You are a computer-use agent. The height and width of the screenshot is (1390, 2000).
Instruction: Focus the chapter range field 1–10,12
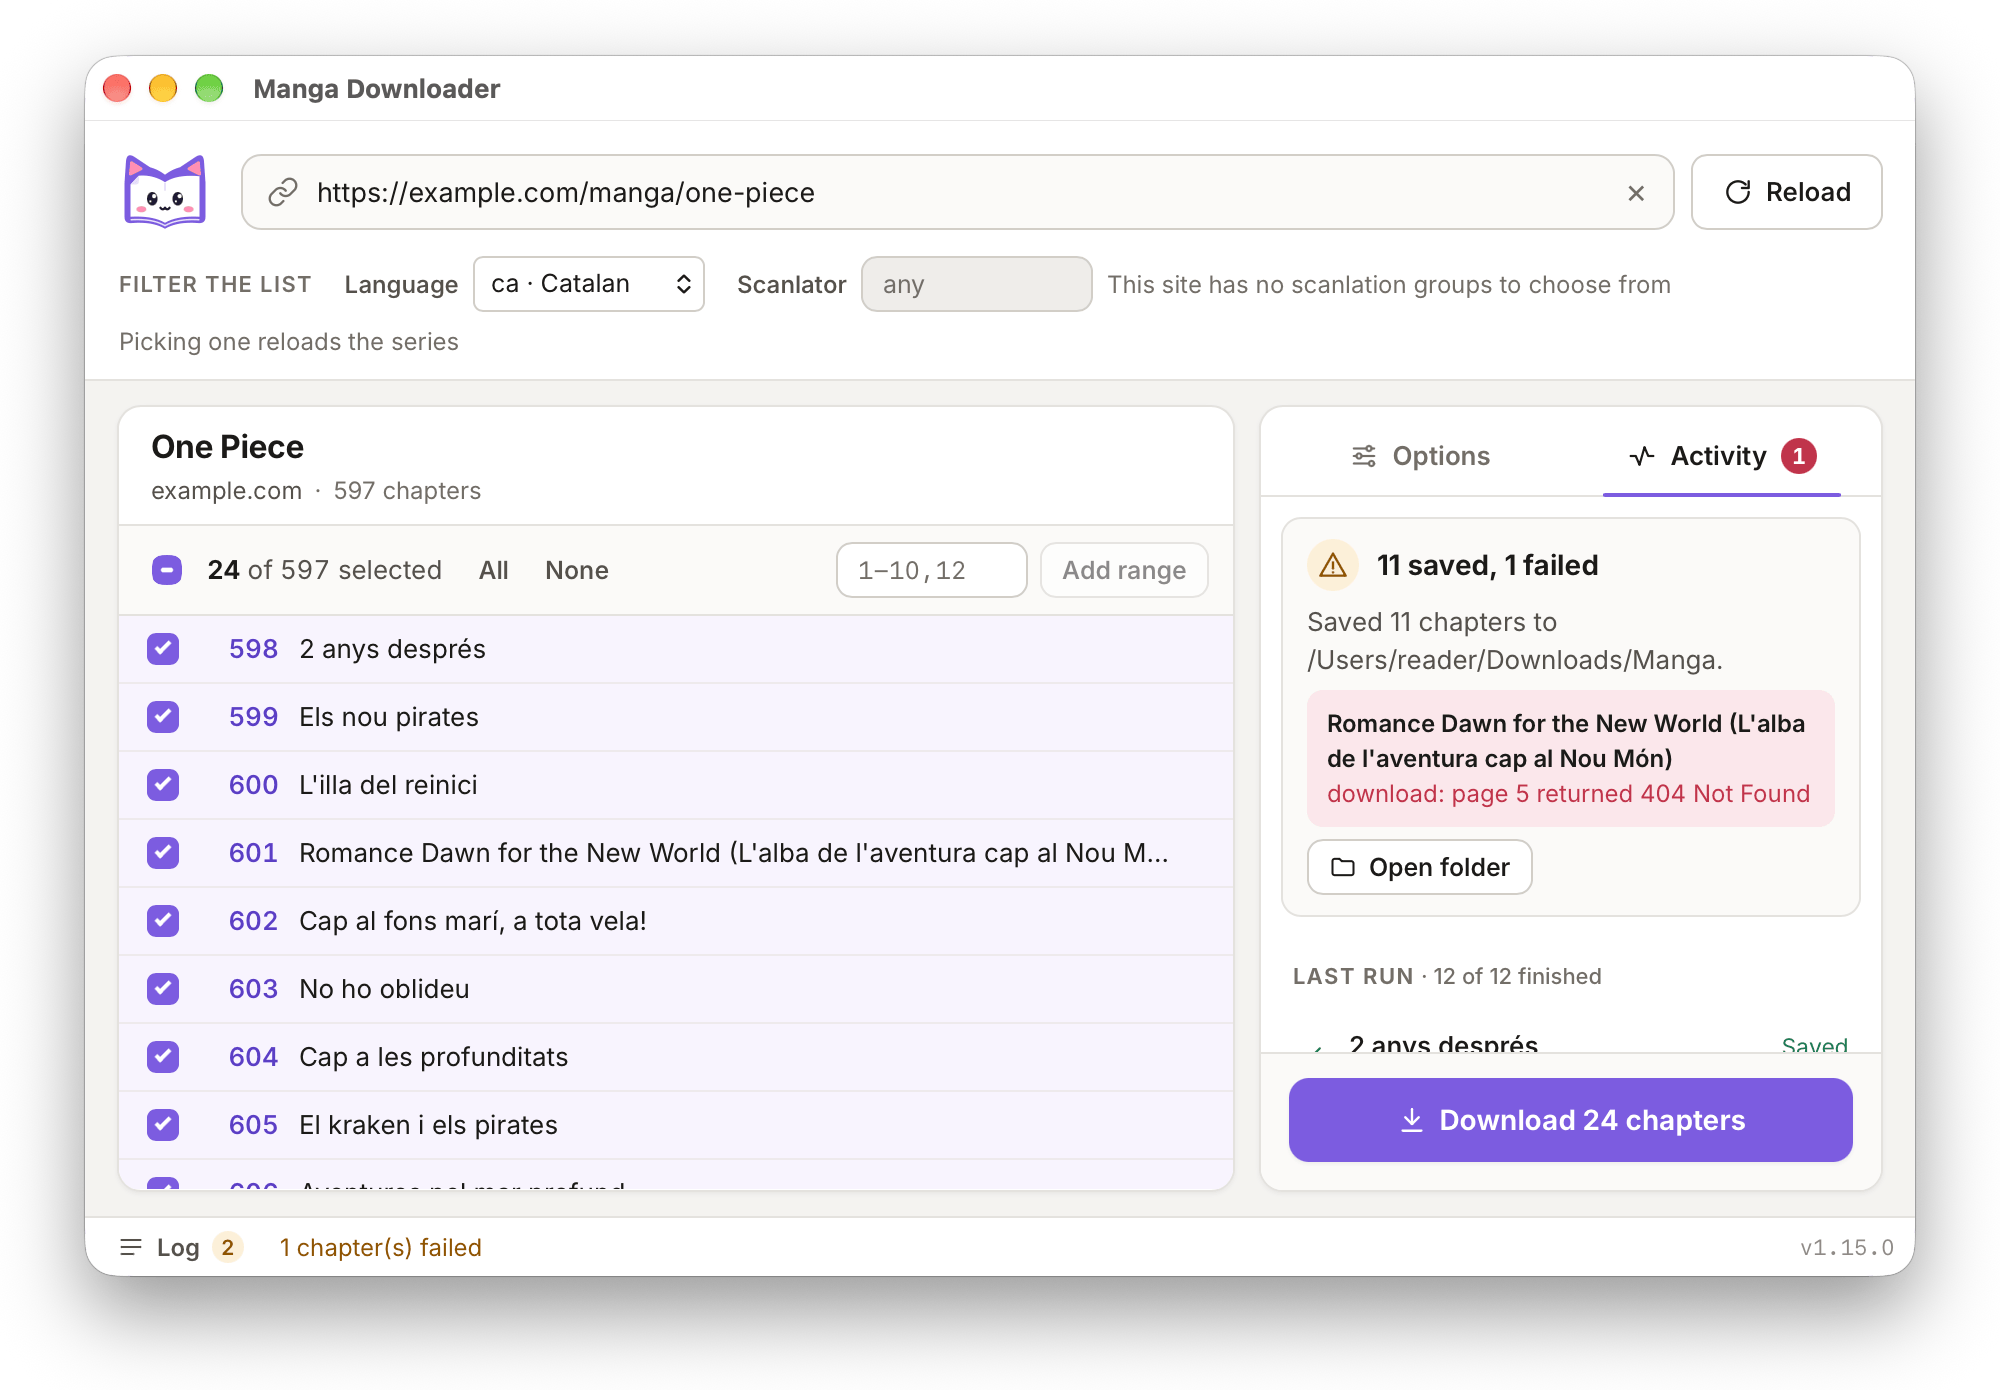931,570
